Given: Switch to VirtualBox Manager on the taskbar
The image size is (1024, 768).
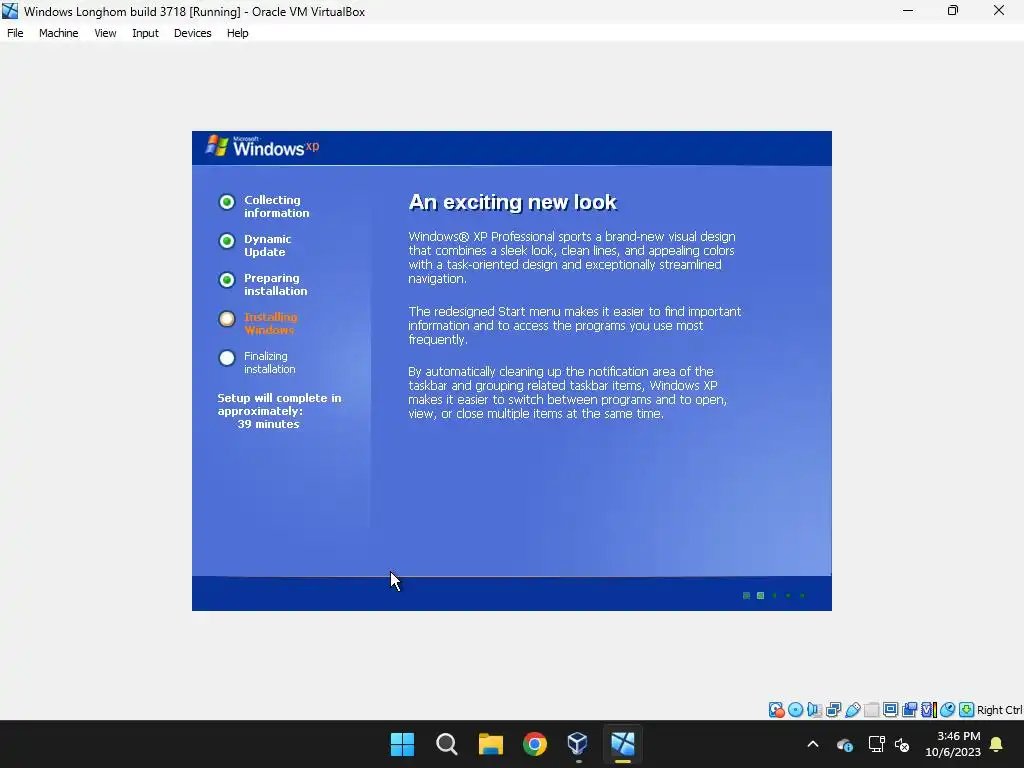Looking at the screenshot, I should click(579, 744).
